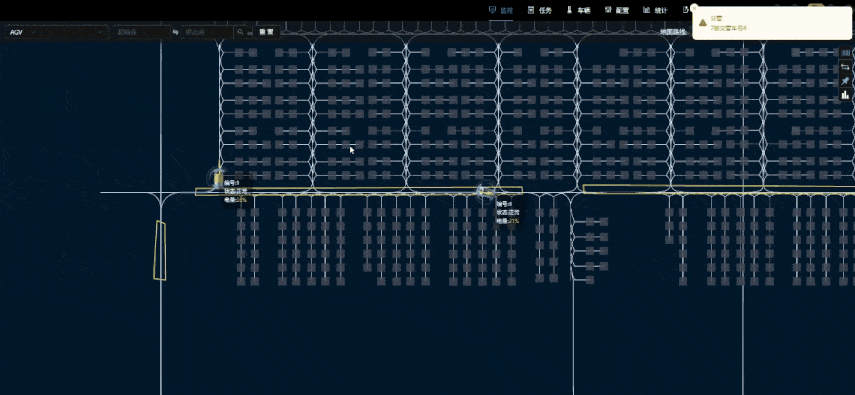Open the 监控 monitoring tab
This screenshot has height=395, width=855.
click(501, 10)
